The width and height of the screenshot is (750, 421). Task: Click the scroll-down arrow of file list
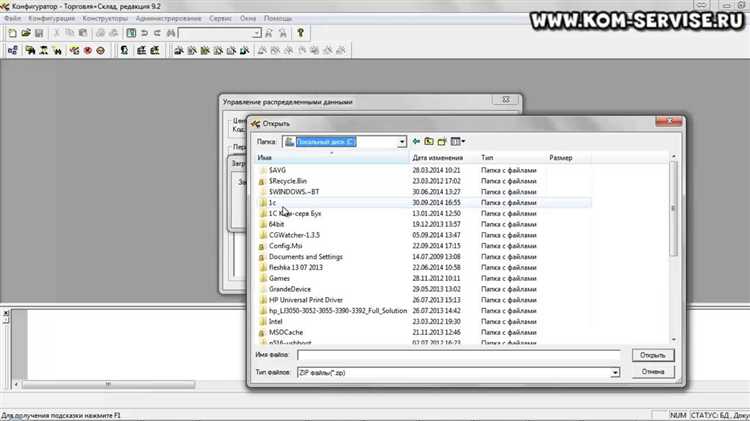tap(673, 339)
